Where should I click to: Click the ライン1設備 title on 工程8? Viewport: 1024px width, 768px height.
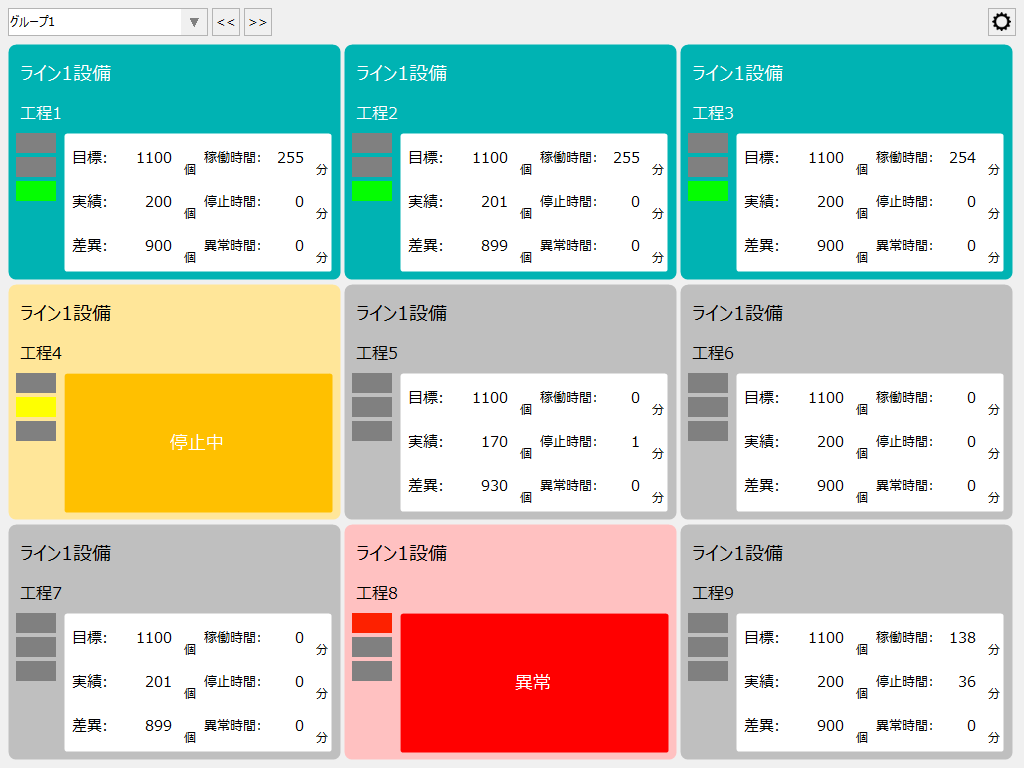tap(402, 553)
